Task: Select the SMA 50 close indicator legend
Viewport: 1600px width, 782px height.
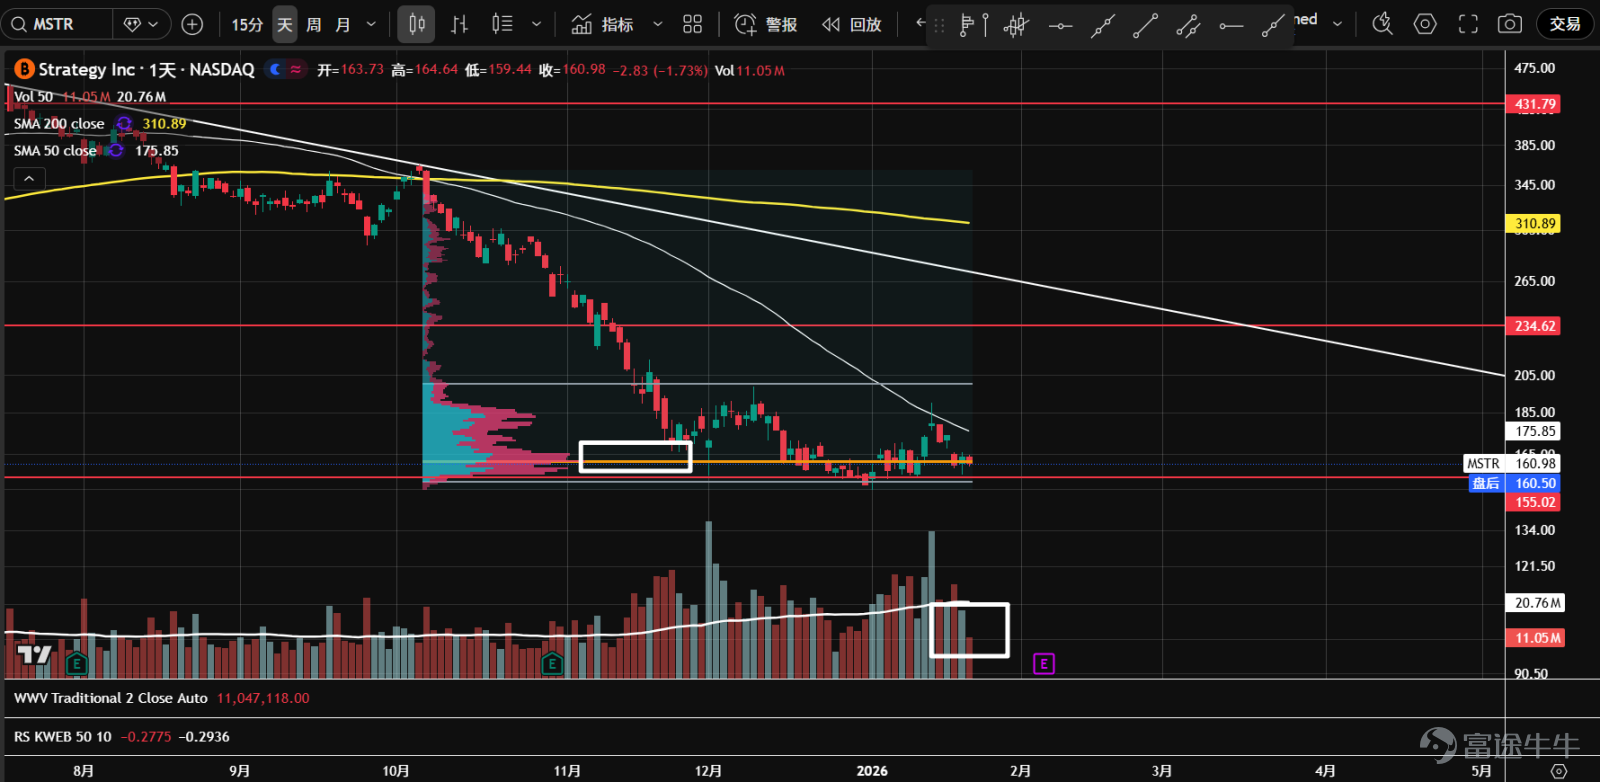Action: click(x=55, y=151)
